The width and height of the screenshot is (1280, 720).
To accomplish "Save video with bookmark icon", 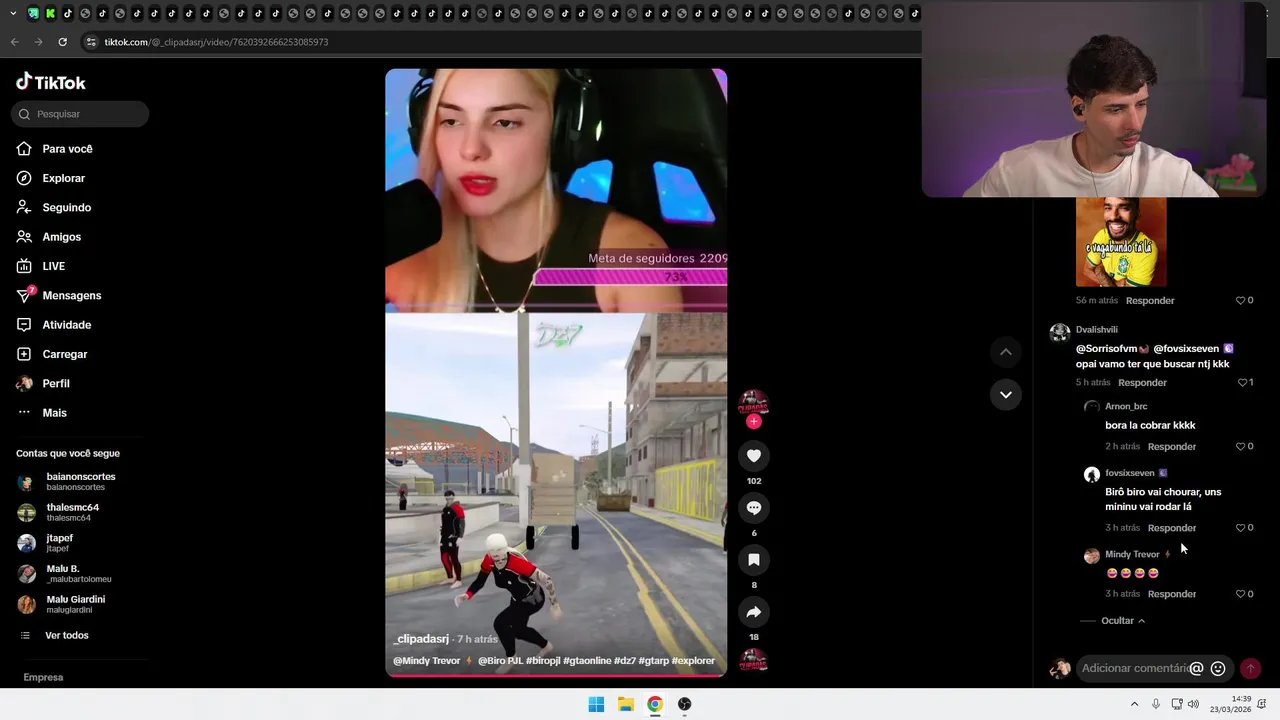I will coord(754,560).
